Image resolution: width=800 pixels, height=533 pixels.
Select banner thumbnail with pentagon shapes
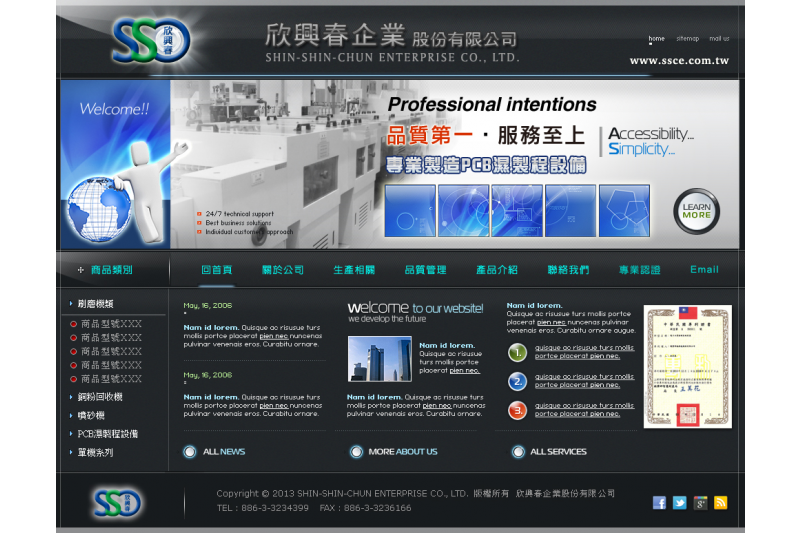[x=624, y=211]
